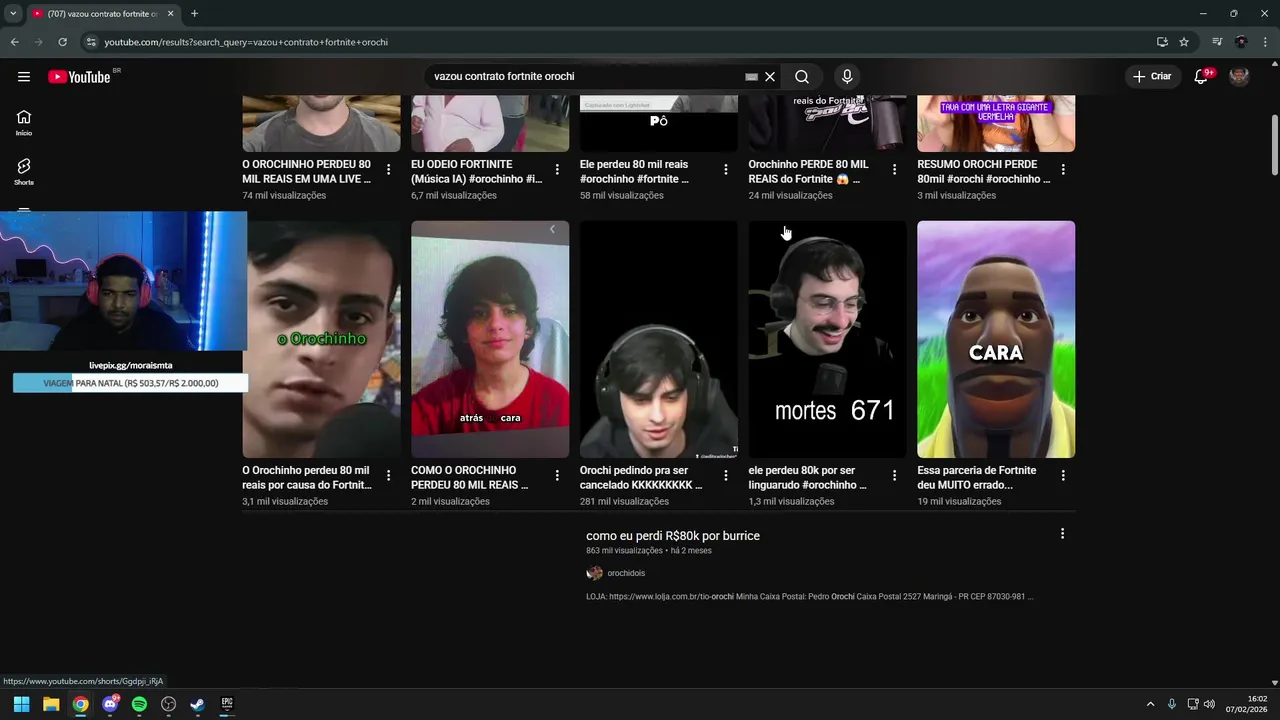This screenshot has width=1280, height=720.
Task: Open File Explorer from taskbar
Action: tap(51, 704)
